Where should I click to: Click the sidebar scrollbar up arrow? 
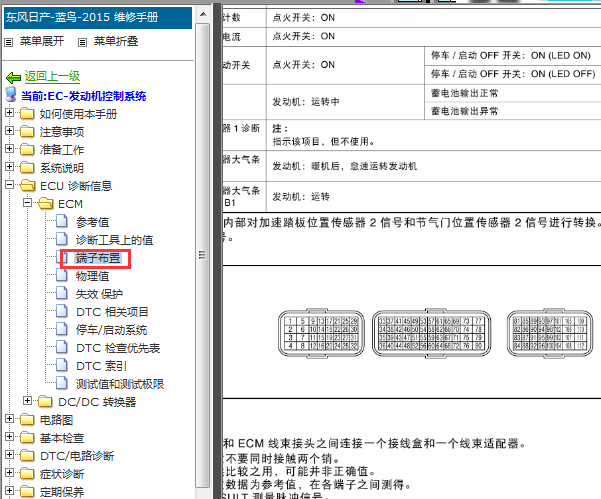coord(203,15)
